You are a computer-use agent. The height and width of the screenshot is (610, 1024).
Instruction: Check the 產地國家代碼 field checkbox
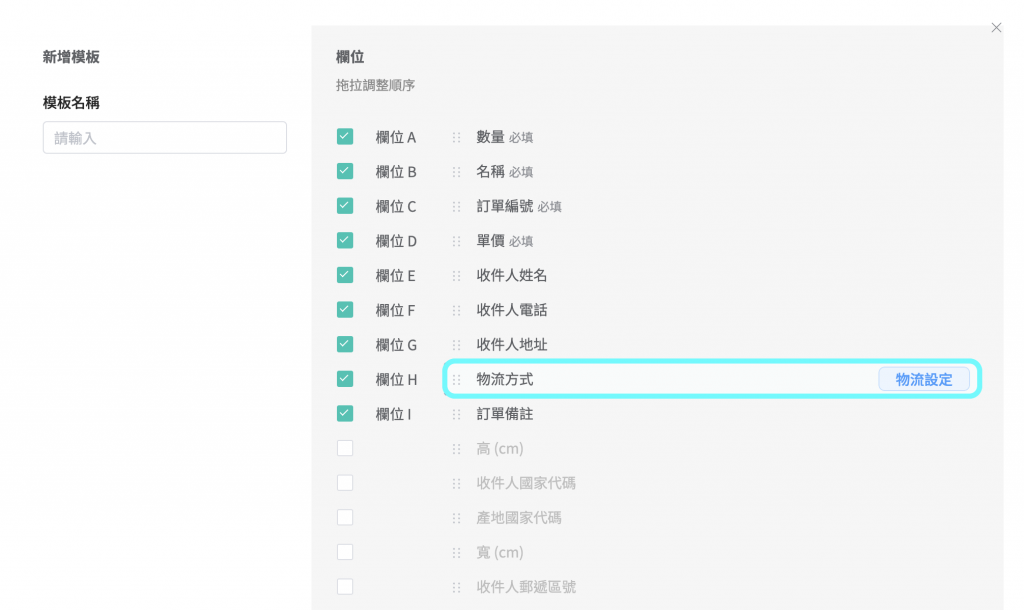[345, 518]
